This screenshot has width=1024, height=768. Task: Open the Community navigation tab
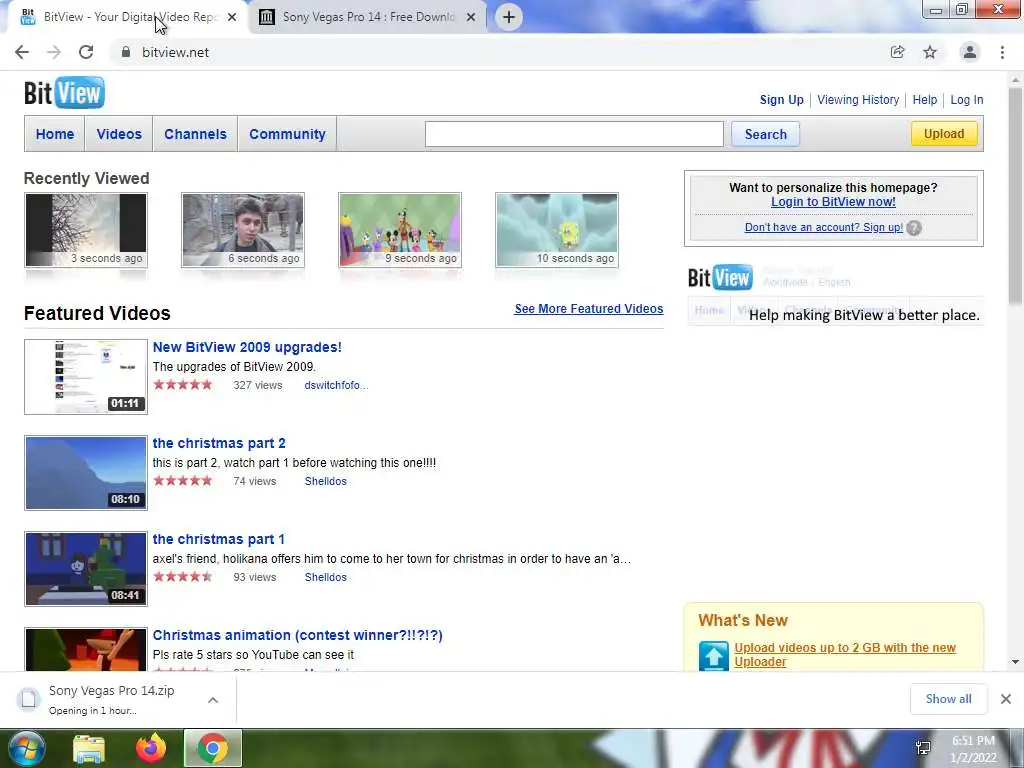pyautogui.click(x=287, y=134)
